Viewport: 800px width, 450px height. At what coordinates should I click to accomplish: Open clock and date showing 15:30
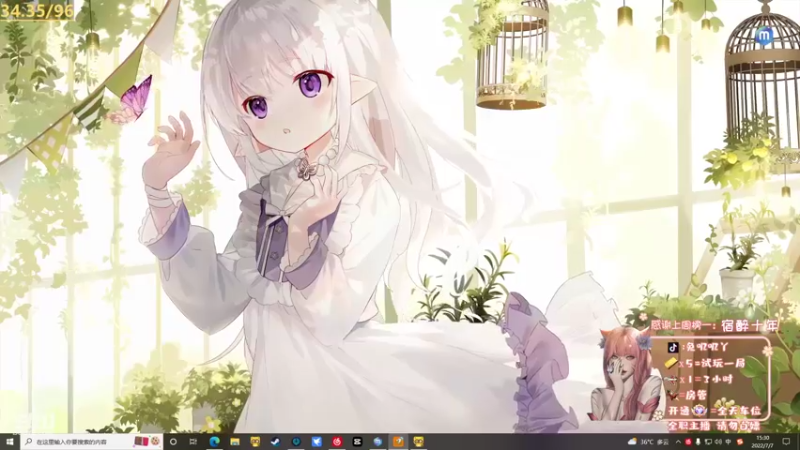[762, 442]
